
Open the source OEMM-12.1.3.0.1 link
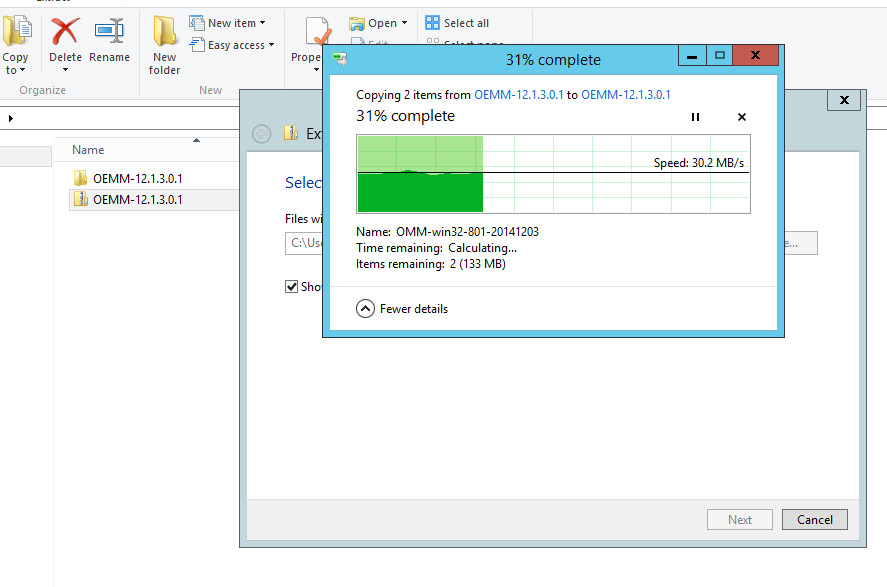click(x=519, y=95)
